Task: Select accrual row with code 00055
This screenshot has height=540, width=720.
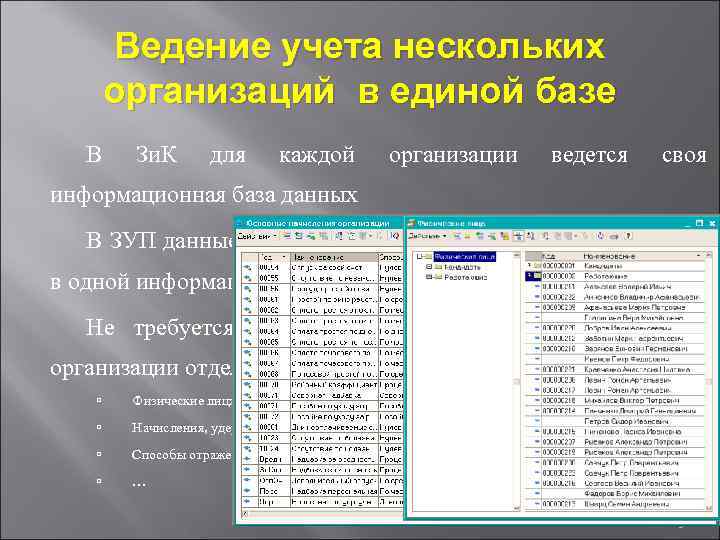Action: click(x=322, y=278)
